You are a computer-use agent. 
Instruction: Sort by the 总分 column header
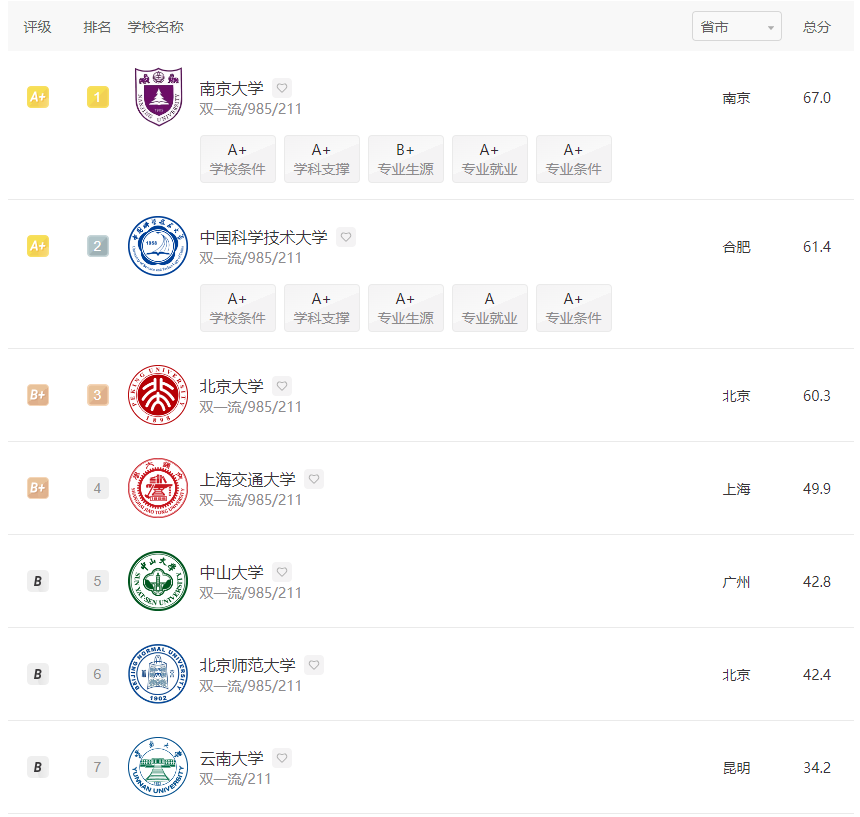pos(816,27)
